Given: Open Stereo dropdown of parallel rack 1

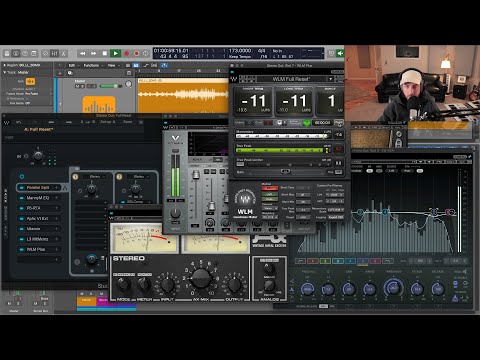Looking at the screenshot, I should click(x=96, y=176).
